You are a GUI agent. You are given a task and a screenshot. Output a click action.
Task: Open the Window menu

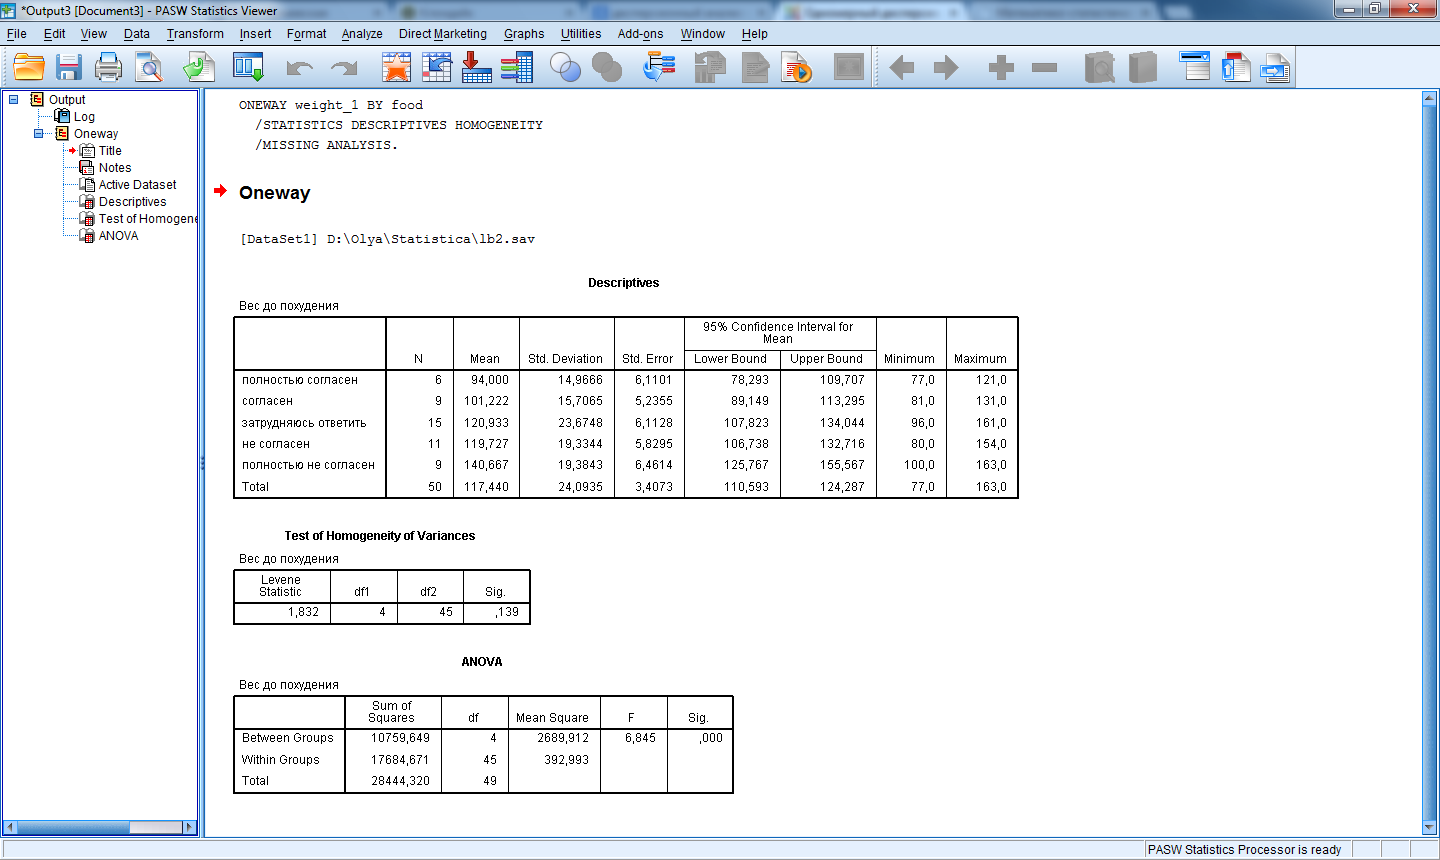(703, 34)
